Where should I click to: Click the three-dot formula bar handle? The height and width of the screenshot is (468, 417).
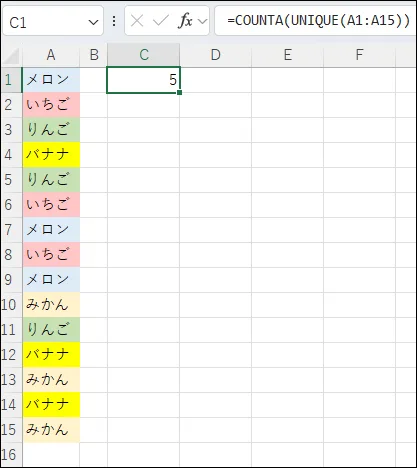click(x=114, y=21)
